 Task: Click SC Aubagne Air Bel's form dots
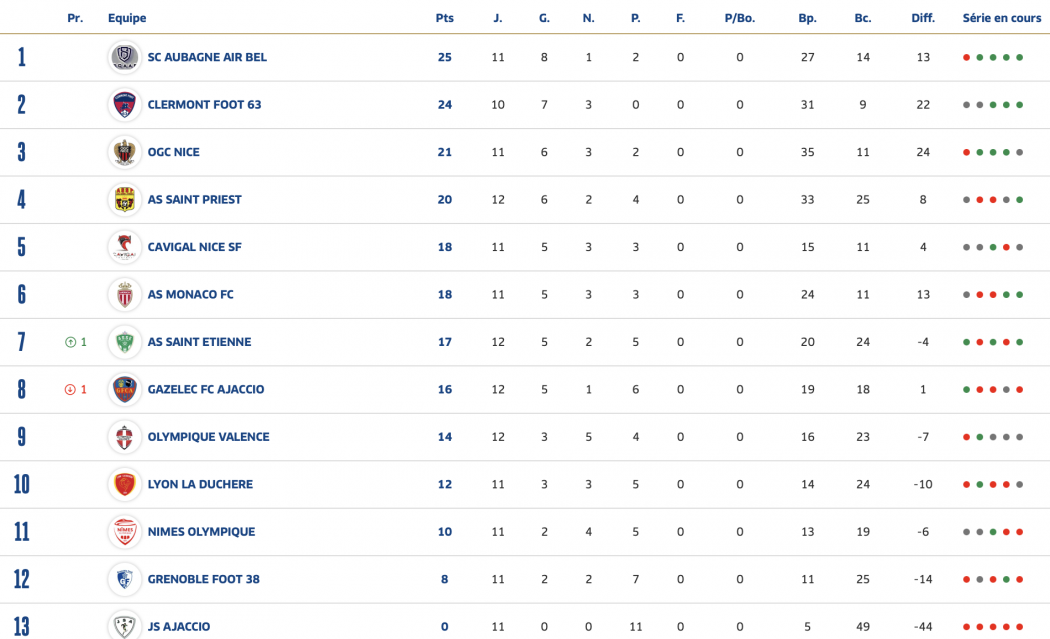pos(993,57)
